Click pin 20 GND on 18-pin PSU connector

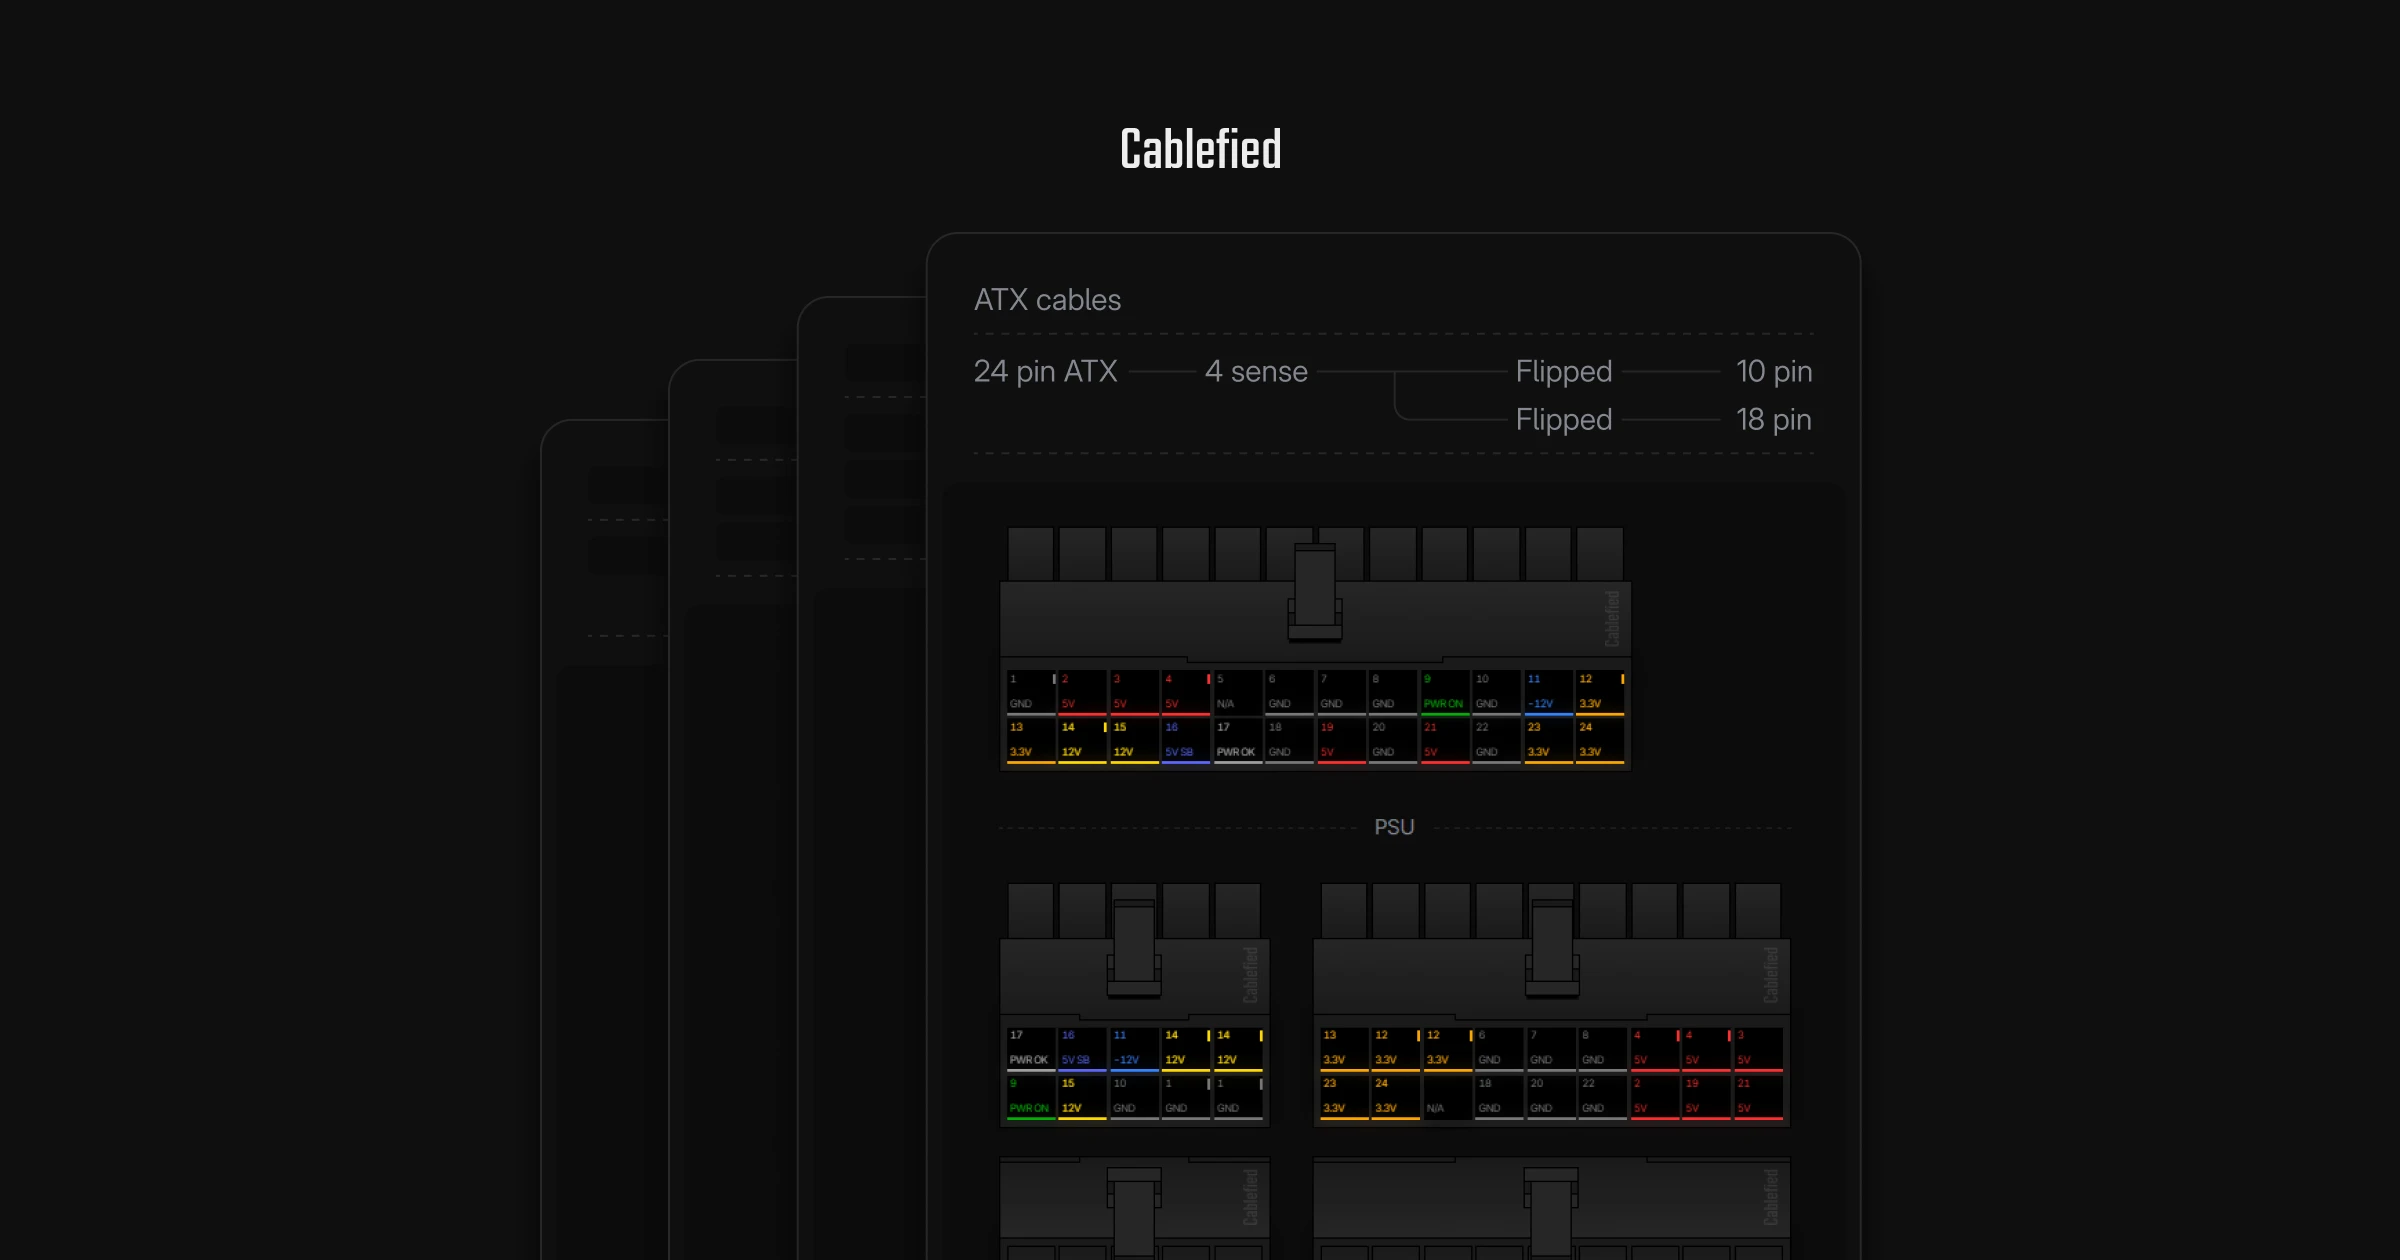[1552, 1097]
